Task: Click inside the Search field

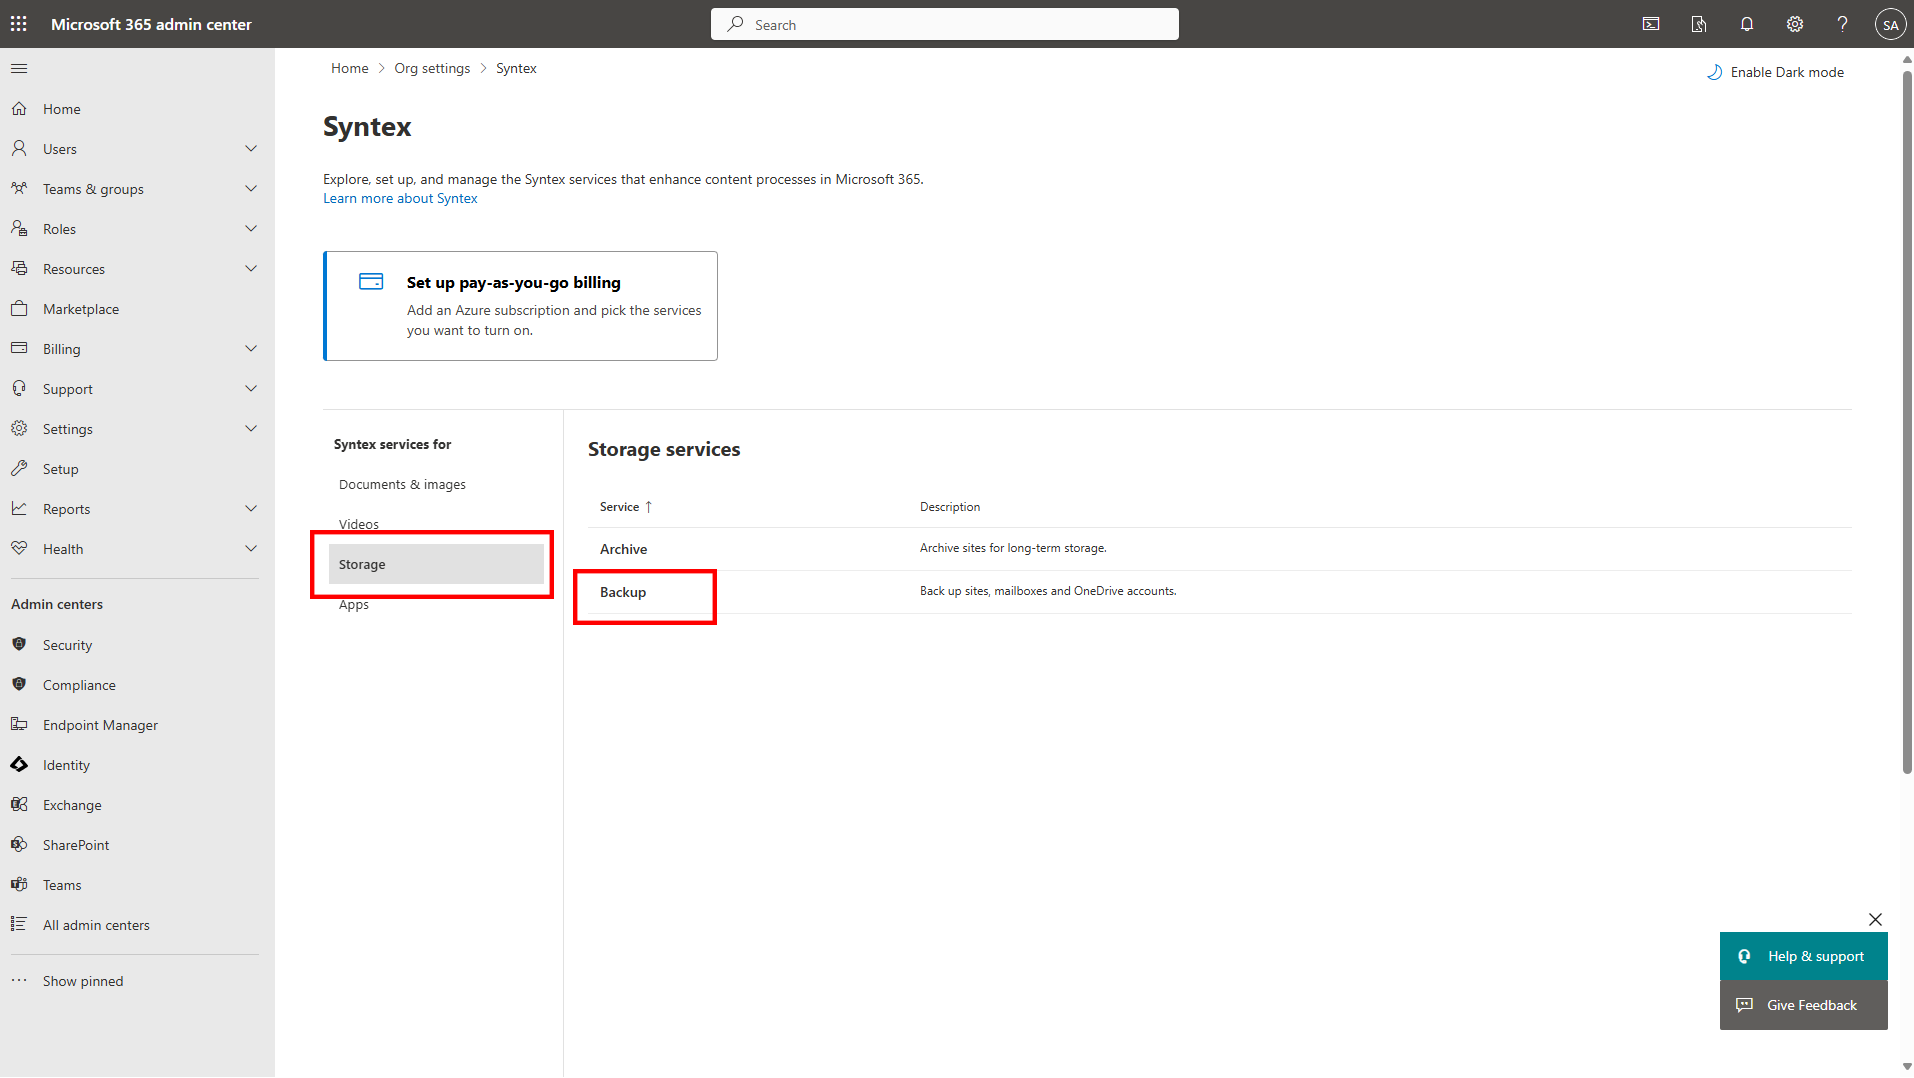Action: [944, 23]
